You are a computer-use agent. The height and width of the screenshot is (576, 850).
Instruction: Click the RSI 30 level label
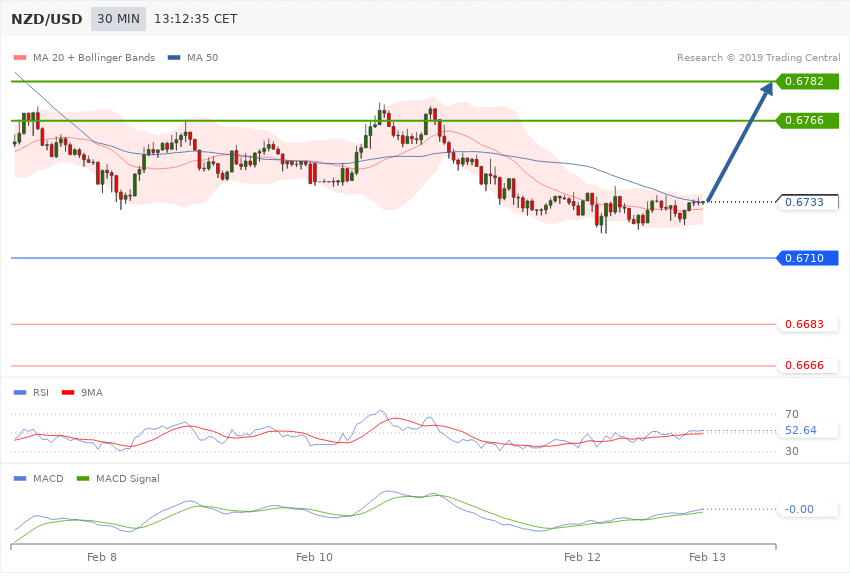[x=791, y=451]
